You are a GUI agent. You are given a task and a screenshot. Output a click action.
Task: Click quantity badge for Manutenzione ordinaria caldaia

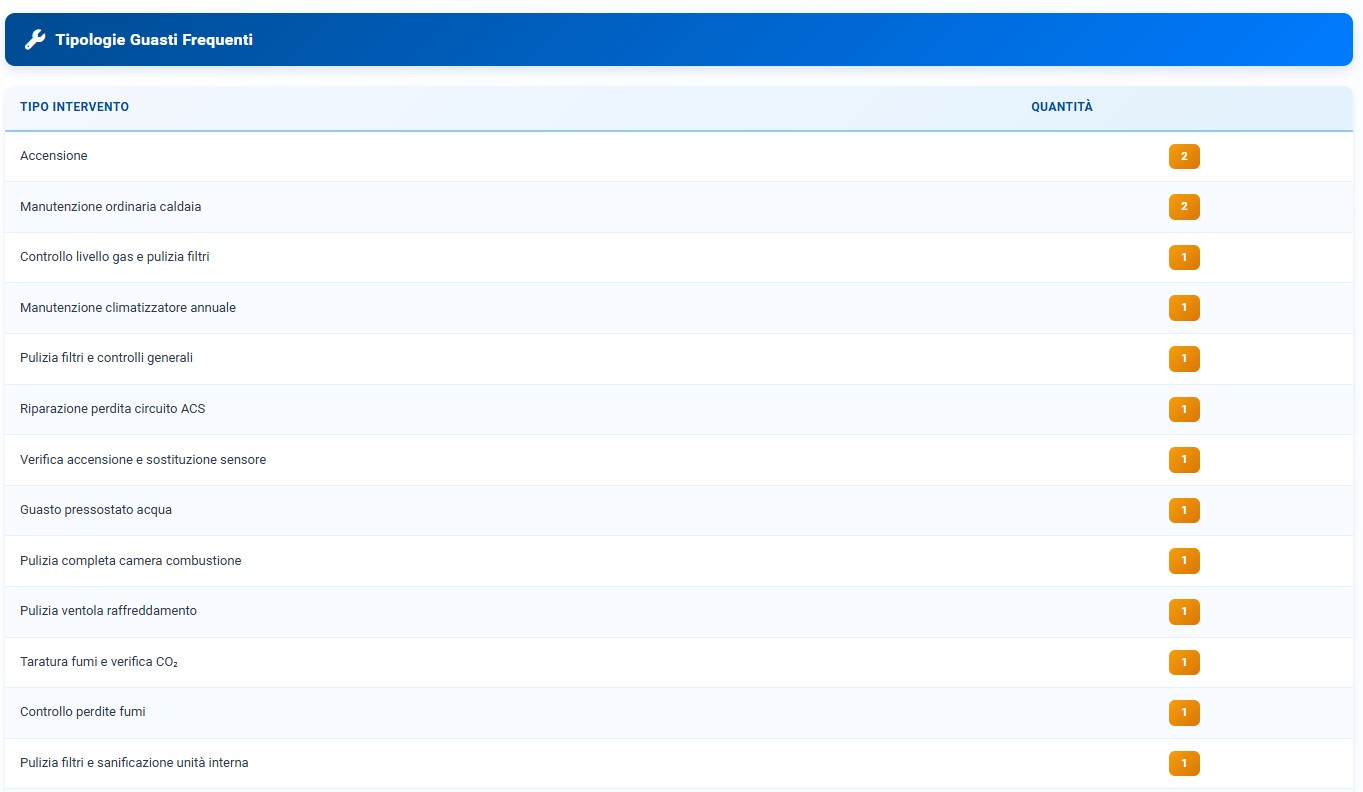pyautogui.click(x=1184, y=207)
